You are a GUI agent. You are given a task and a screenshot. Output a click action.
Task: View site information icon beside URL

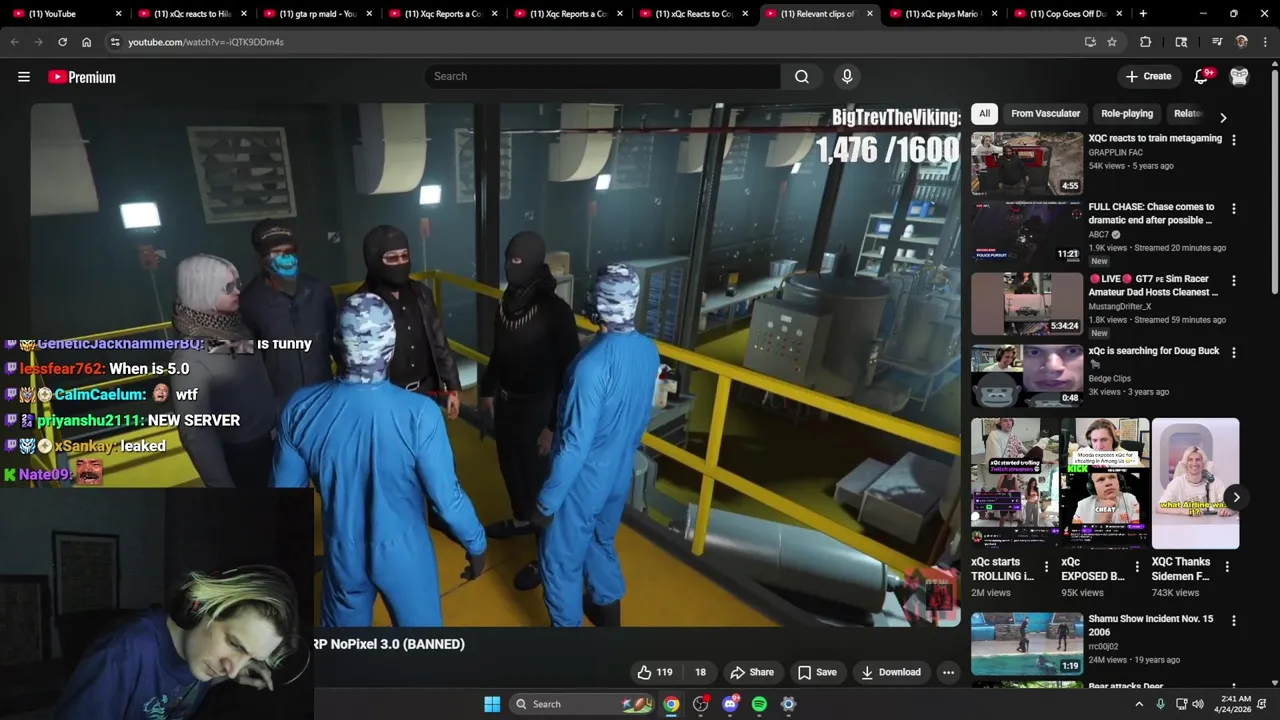coord(115,42)
